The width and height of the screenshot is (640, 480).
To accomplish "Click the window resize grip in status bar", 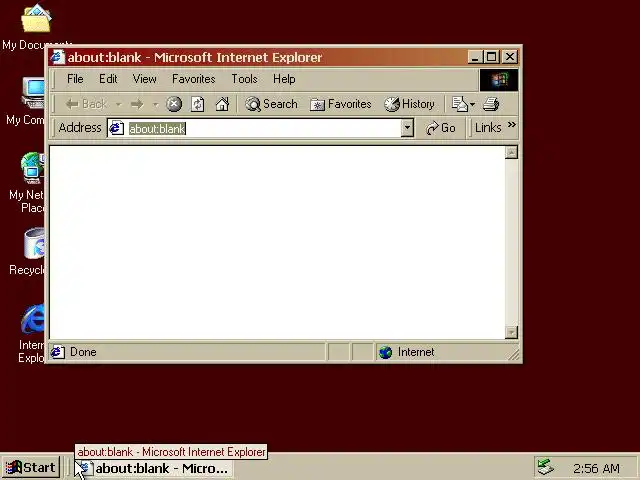I will (514, 354).
